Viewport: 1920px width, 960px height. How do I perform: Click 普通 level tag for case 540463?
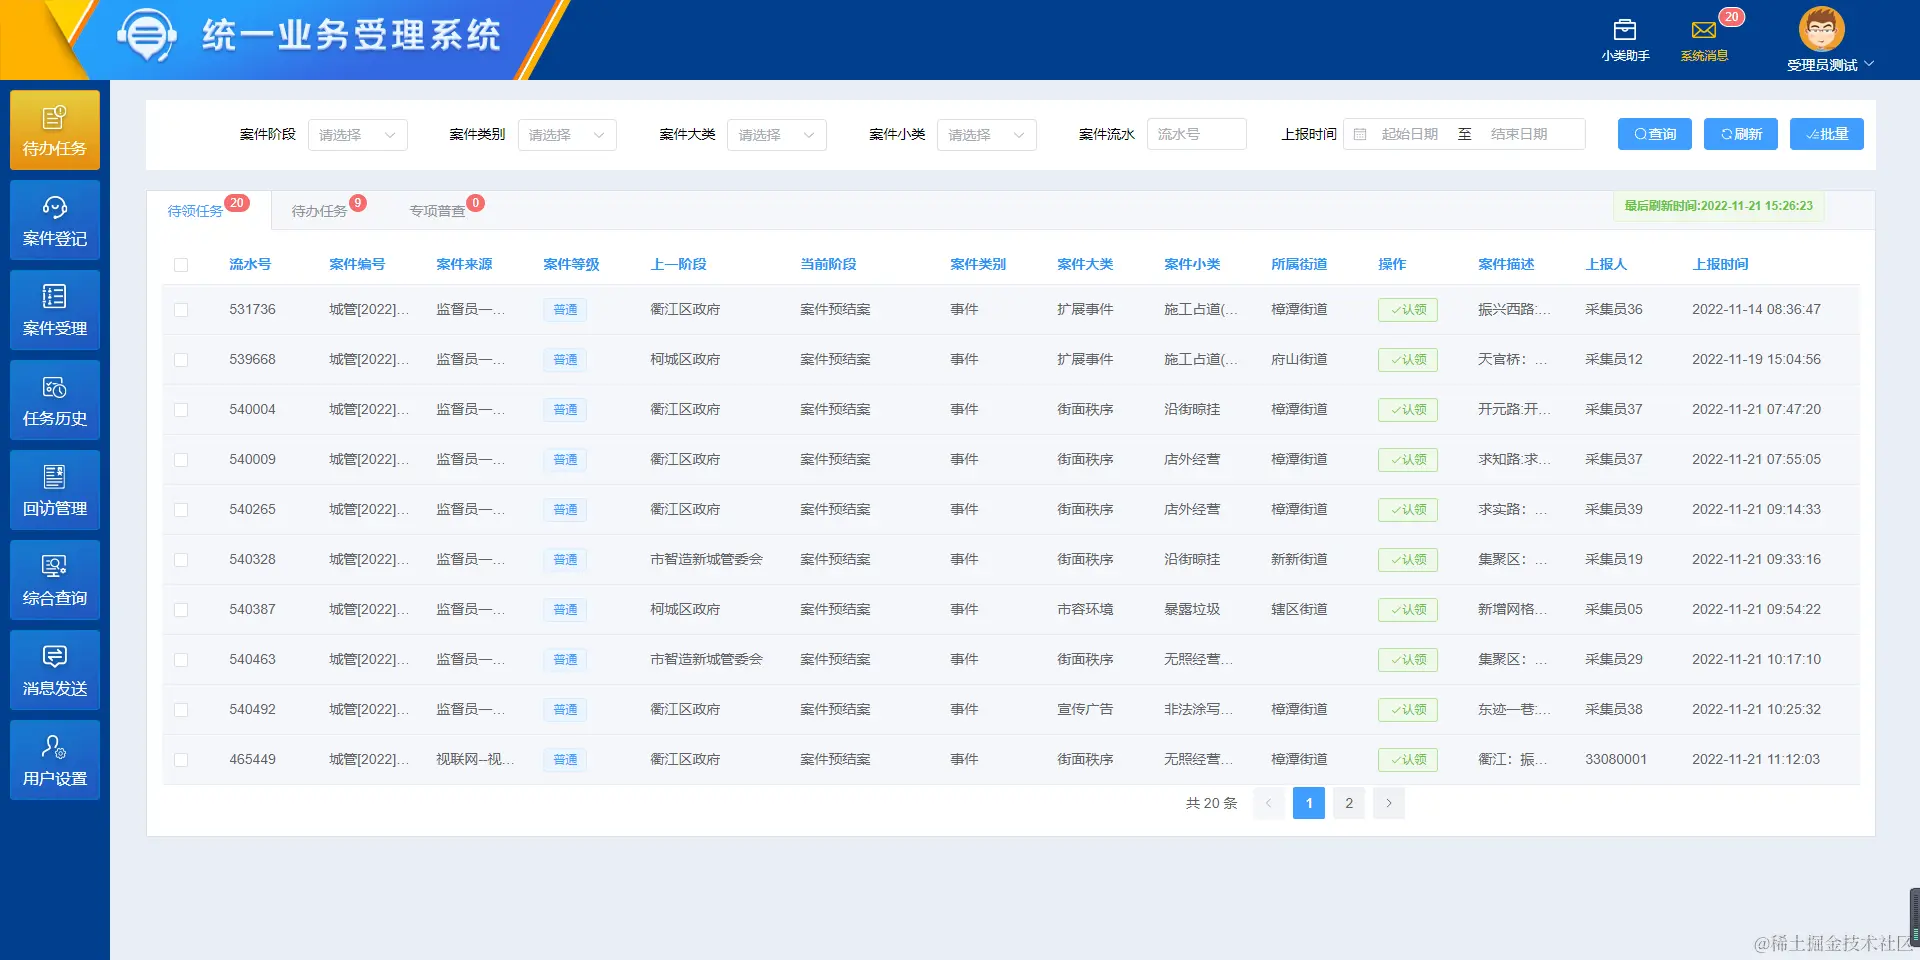pyautogui.click(x=565, y=660)
